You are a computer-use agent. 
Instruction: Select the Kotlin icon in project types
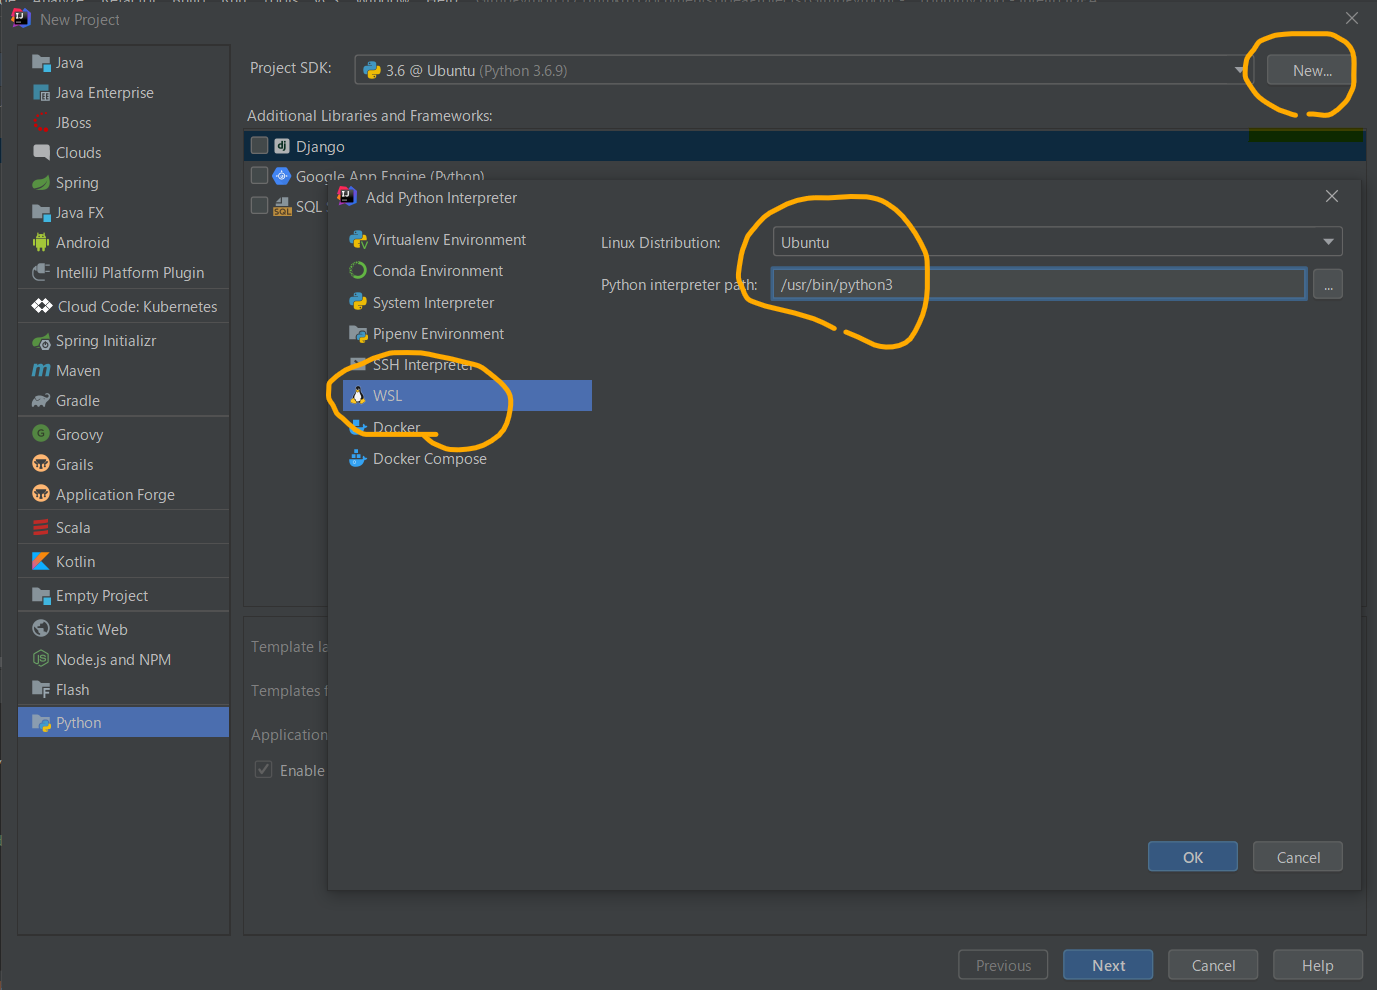pyautogui.click(x=41, y=562)
